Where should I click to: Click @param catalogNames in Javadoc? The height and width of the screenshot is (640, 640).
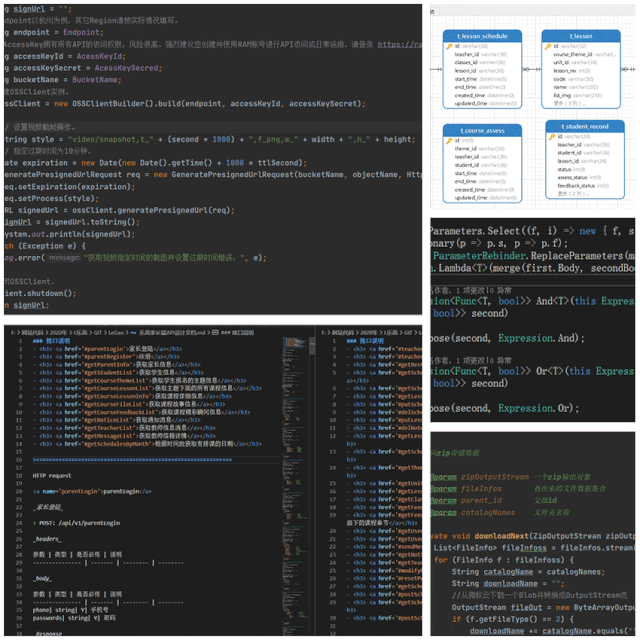pyautogui.click(x=473, y=513)
